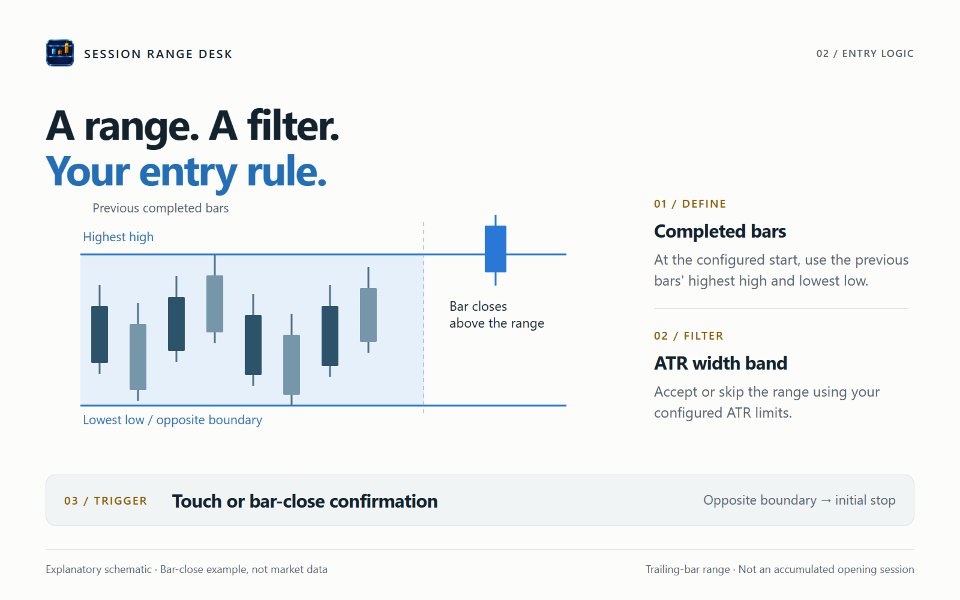Click the tallest light candle touching Highest high
Viewport: 960px width, 600px height.
pyautogui.click(x=214, y=299)
